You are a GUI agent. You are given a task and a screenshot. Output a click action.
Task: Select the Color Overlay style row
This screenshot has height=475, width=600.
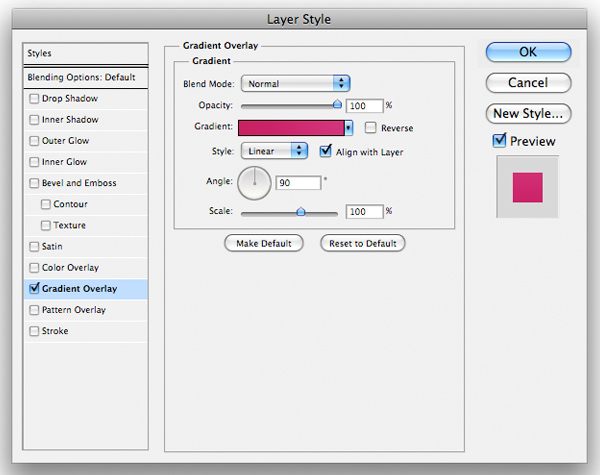coord(85,268)
